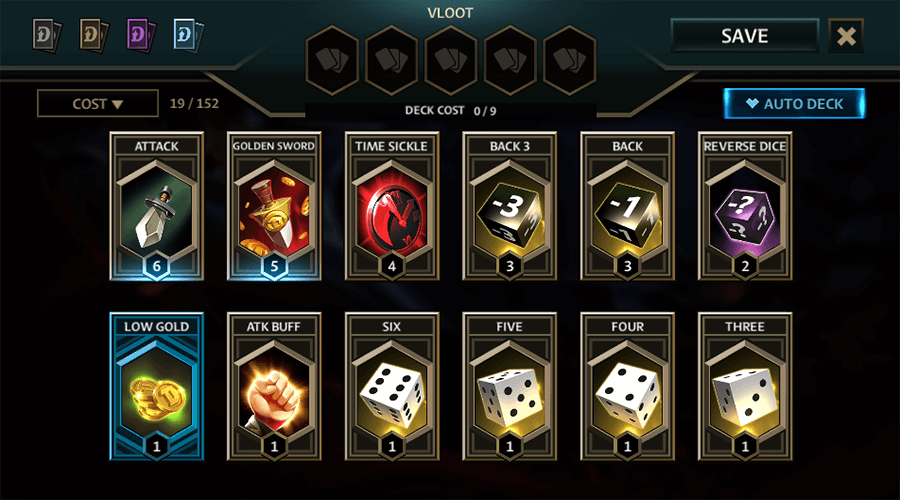Select the purple deck filter icon
900x500 pixels.
coord(141,36)
